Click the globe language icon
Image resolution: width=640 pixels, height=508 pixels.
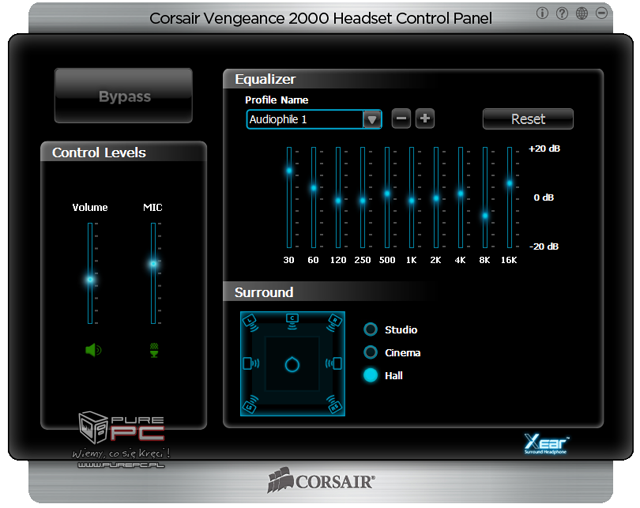tap(582, 13)
